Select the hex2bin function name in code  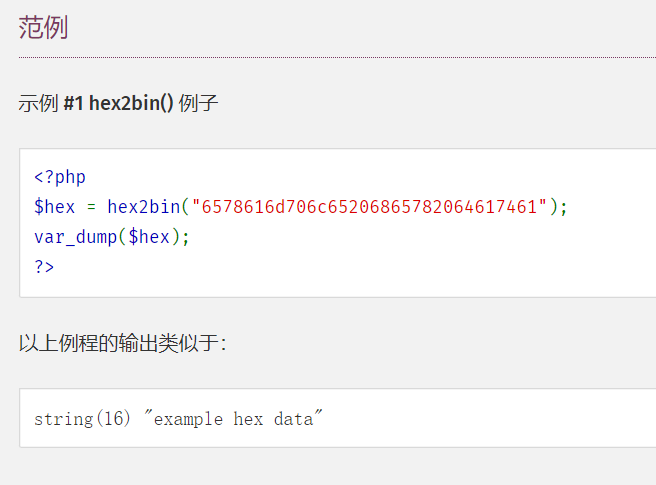(144, 208)
